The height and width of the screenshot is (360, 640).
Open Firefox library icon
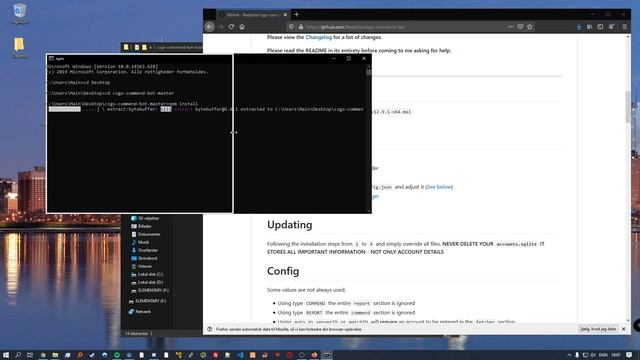[589, 27]
